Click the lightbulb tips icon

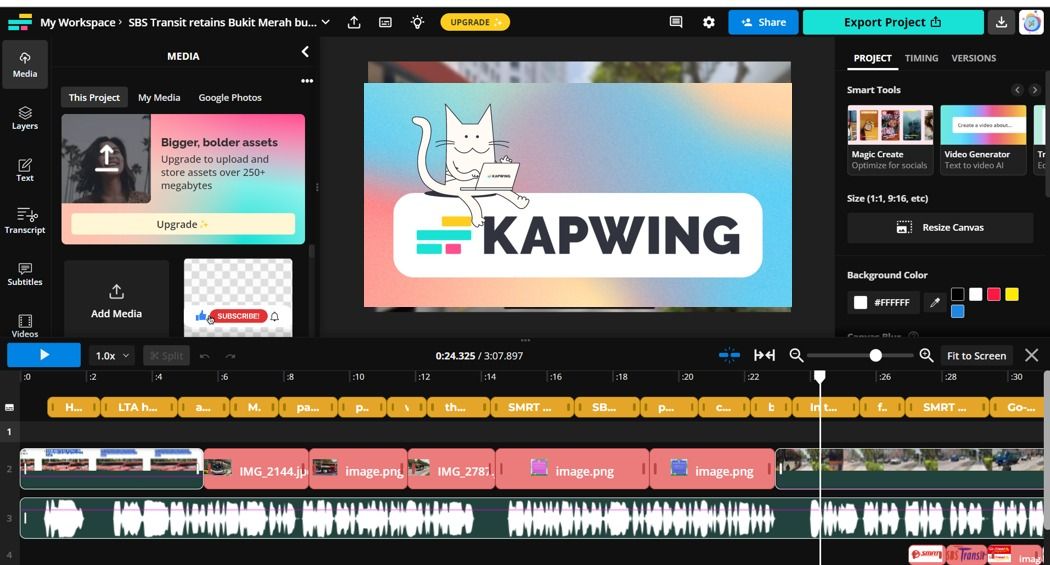point(417,22)
